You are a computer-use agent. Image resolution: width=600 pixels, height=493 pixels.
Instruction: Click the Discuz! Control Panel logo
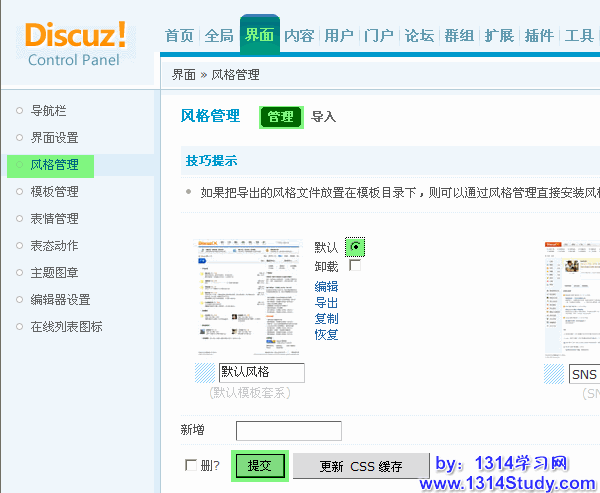click(76, 44)
